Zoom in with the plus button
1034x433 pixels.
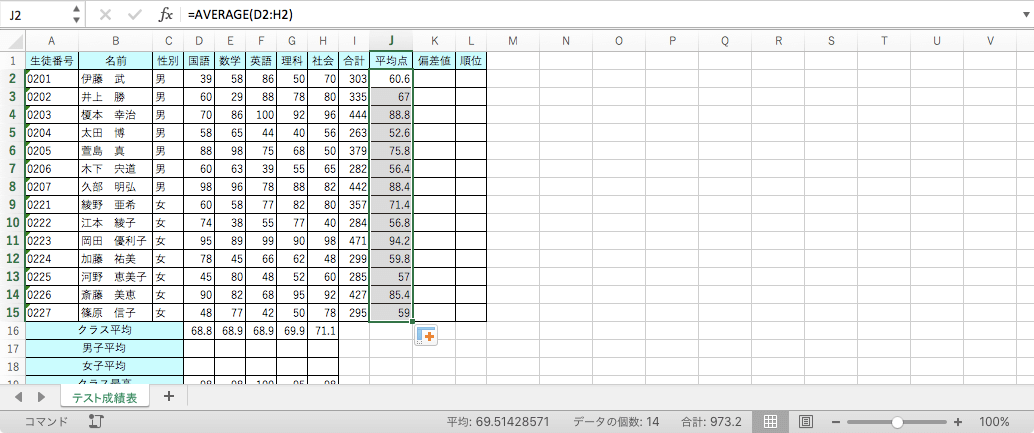tap(958, 422)
